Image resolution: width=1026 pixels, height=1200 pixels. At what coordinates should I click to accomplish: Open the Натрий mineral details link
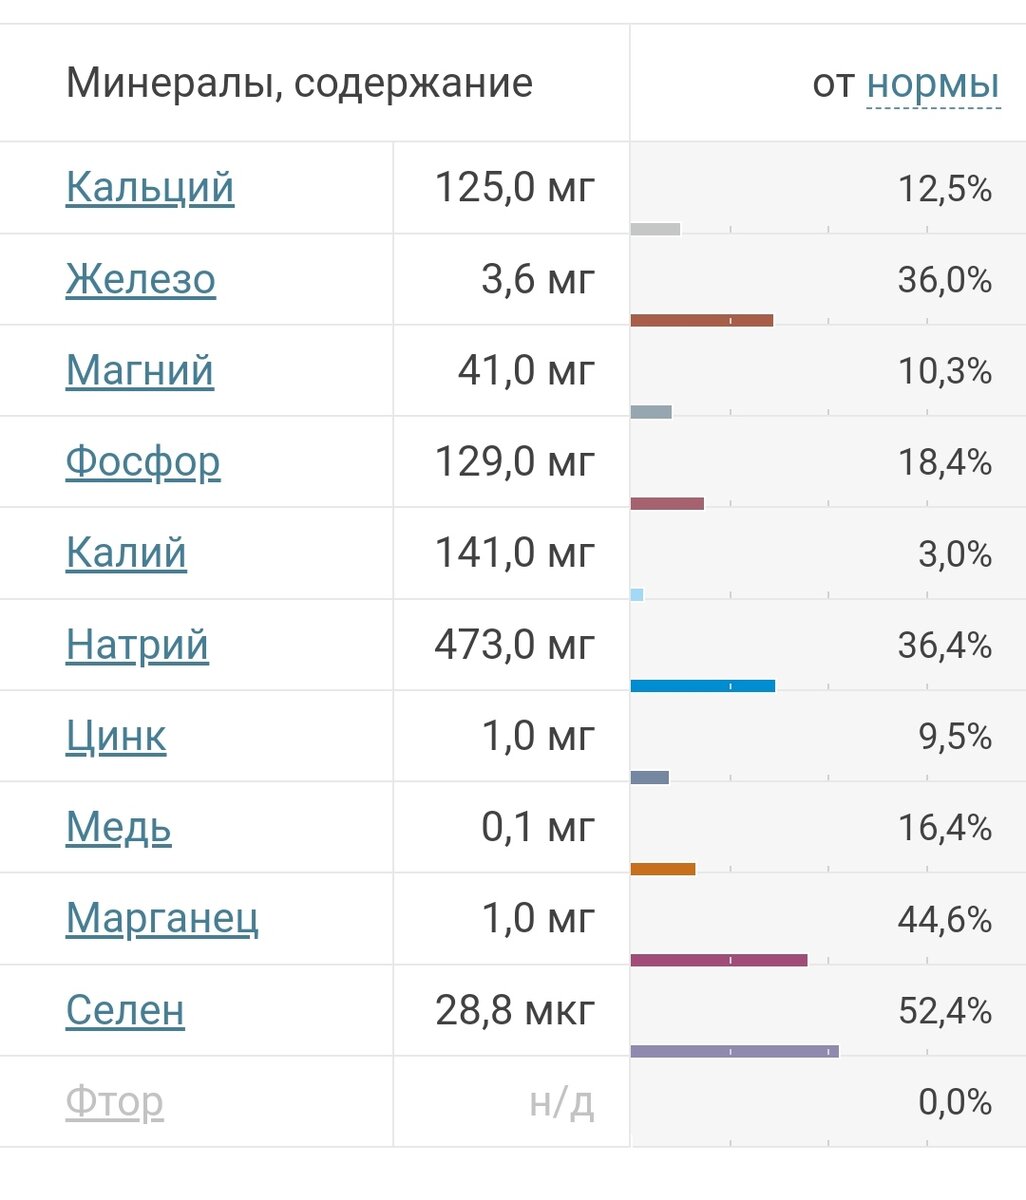tap(137, 645)
